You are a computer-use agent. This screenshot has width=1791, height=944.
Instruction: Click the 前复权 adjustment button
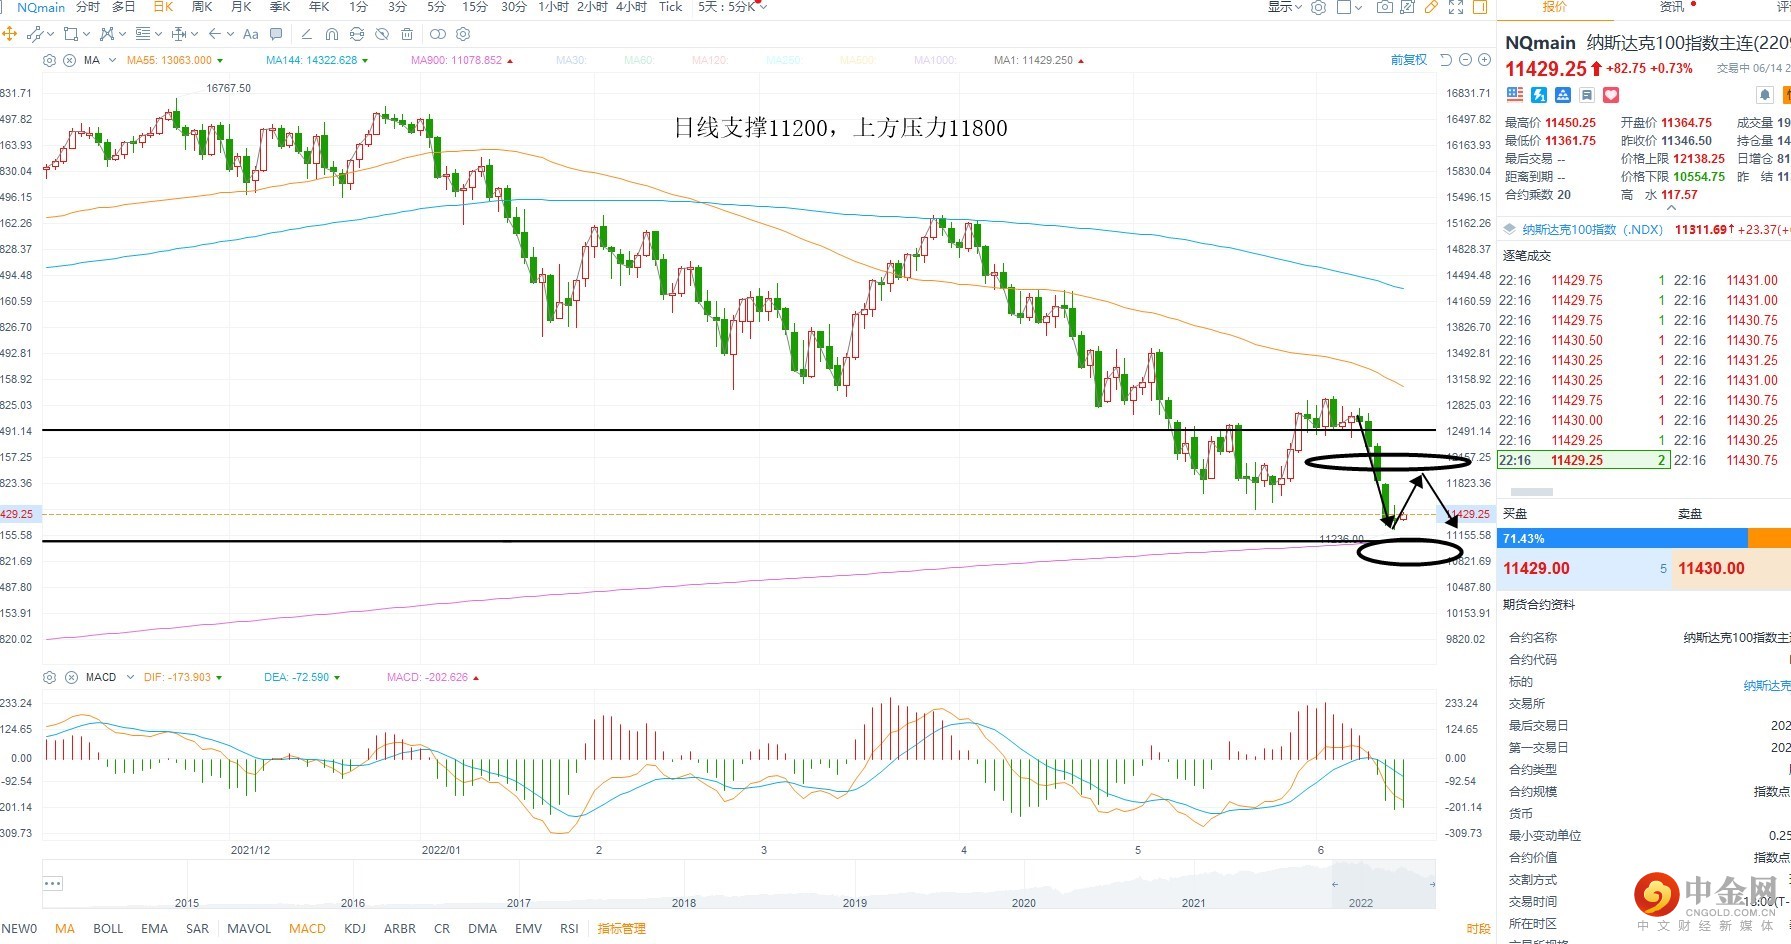coord(1409,60)
